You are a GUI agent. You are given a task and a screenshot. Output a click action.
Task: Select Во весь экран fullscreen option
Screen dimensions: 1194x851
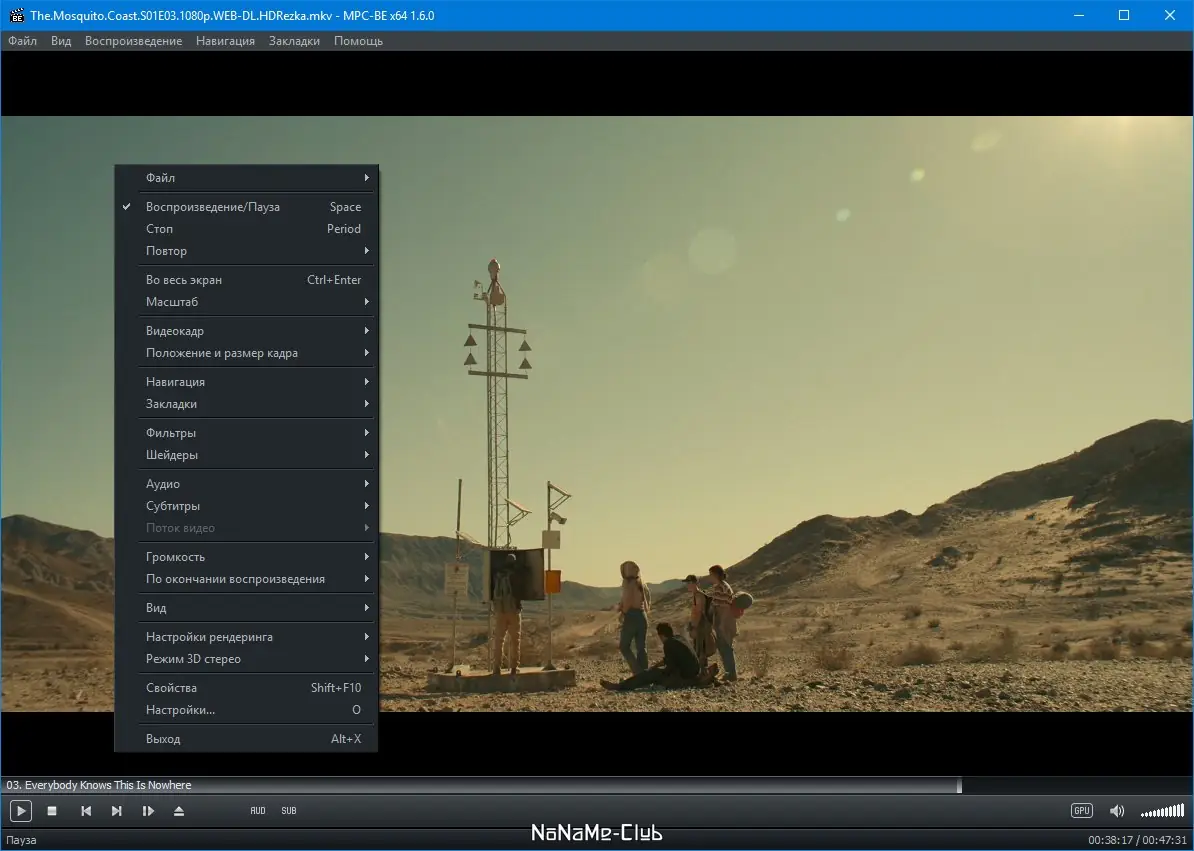pyautogui.click(x=246, y=280)
